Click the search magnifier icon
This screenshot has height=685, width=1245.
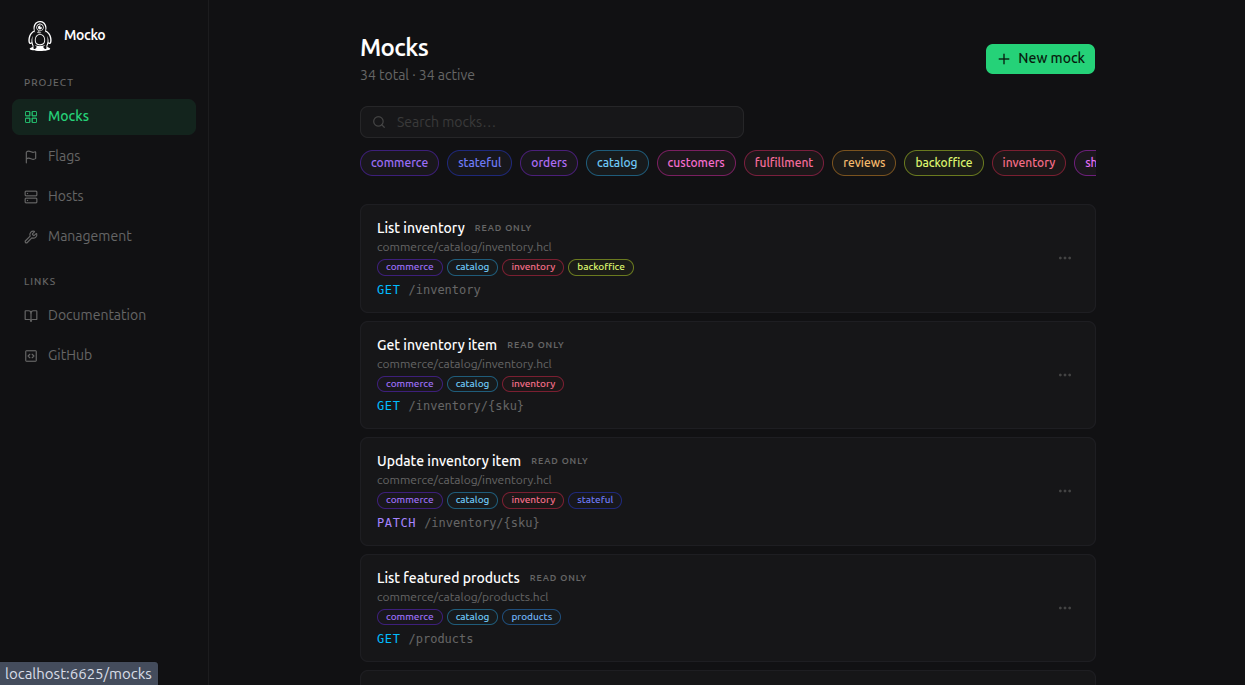[379, 122]
